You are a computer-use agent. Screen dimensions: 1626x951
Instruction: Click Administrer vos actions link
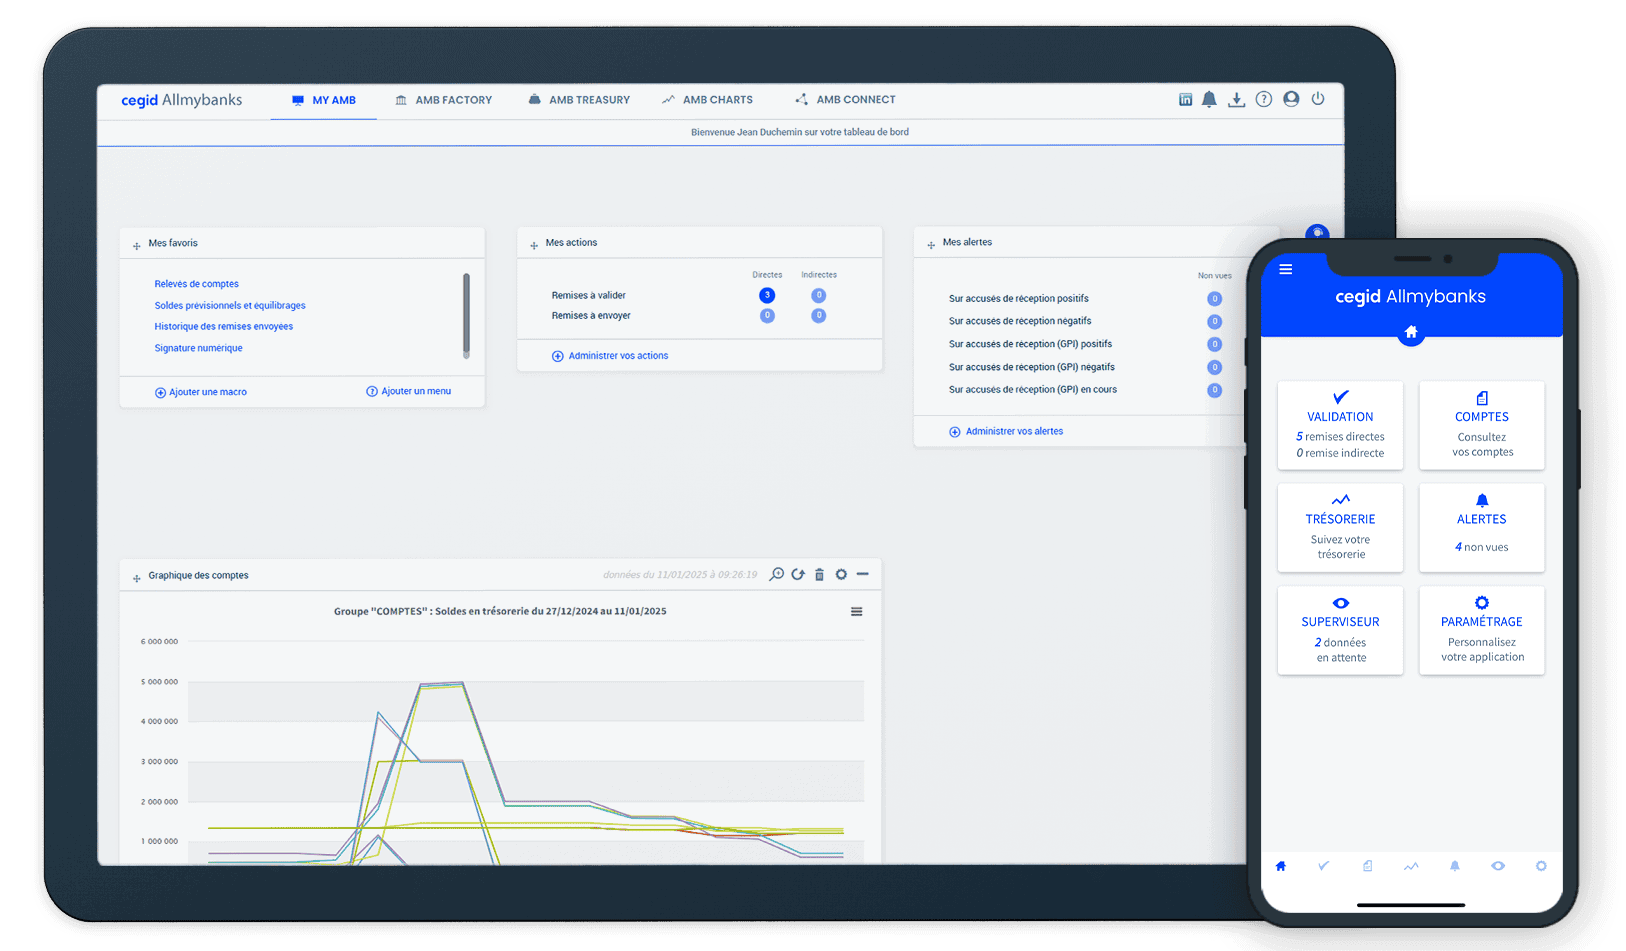[617, 356]
